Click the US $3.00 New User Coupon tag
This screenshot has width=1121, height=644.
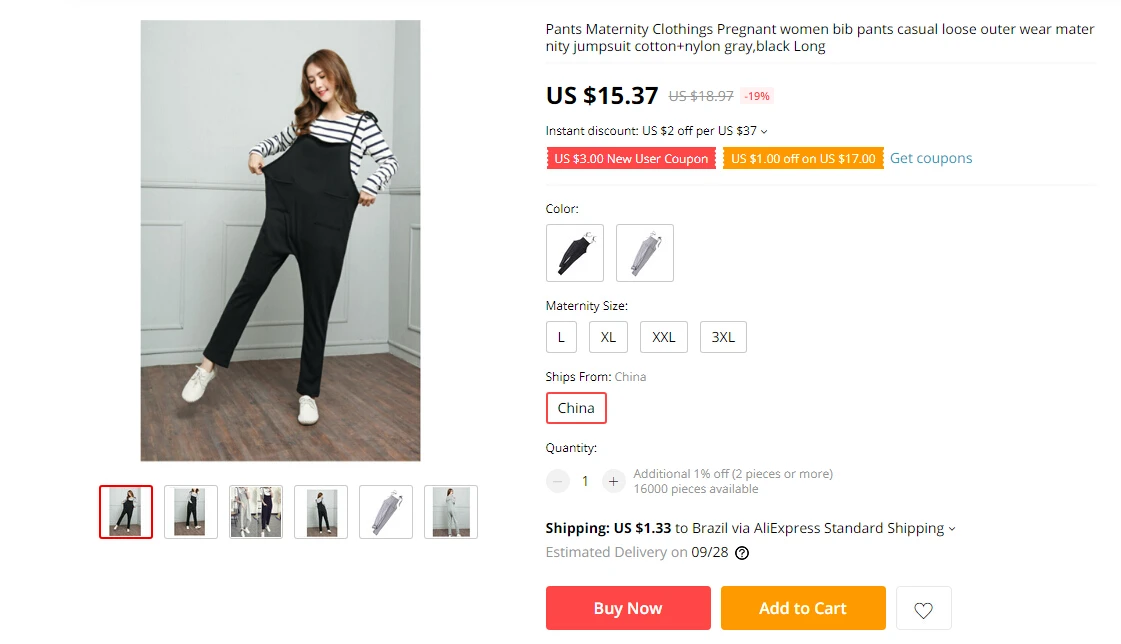click(x=631, y=159)
